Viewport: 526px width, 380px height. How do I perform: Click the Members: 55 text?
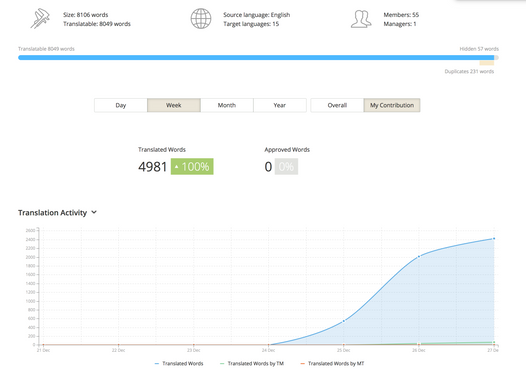[401, 15]
